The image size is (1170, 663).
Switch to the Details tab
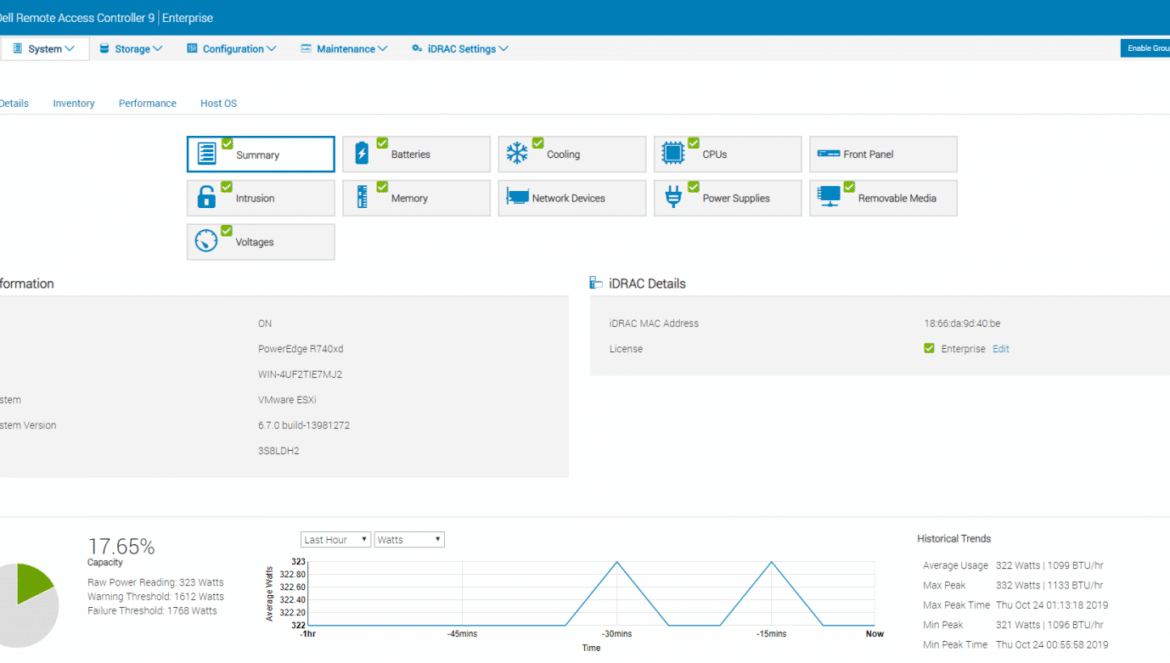pyautogui.click(x=14, y=103)
